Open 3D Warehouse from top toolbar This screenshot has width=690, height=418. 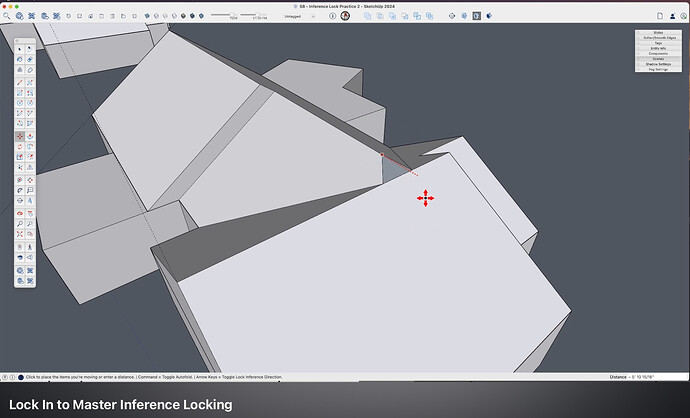(x=19, y=16)
